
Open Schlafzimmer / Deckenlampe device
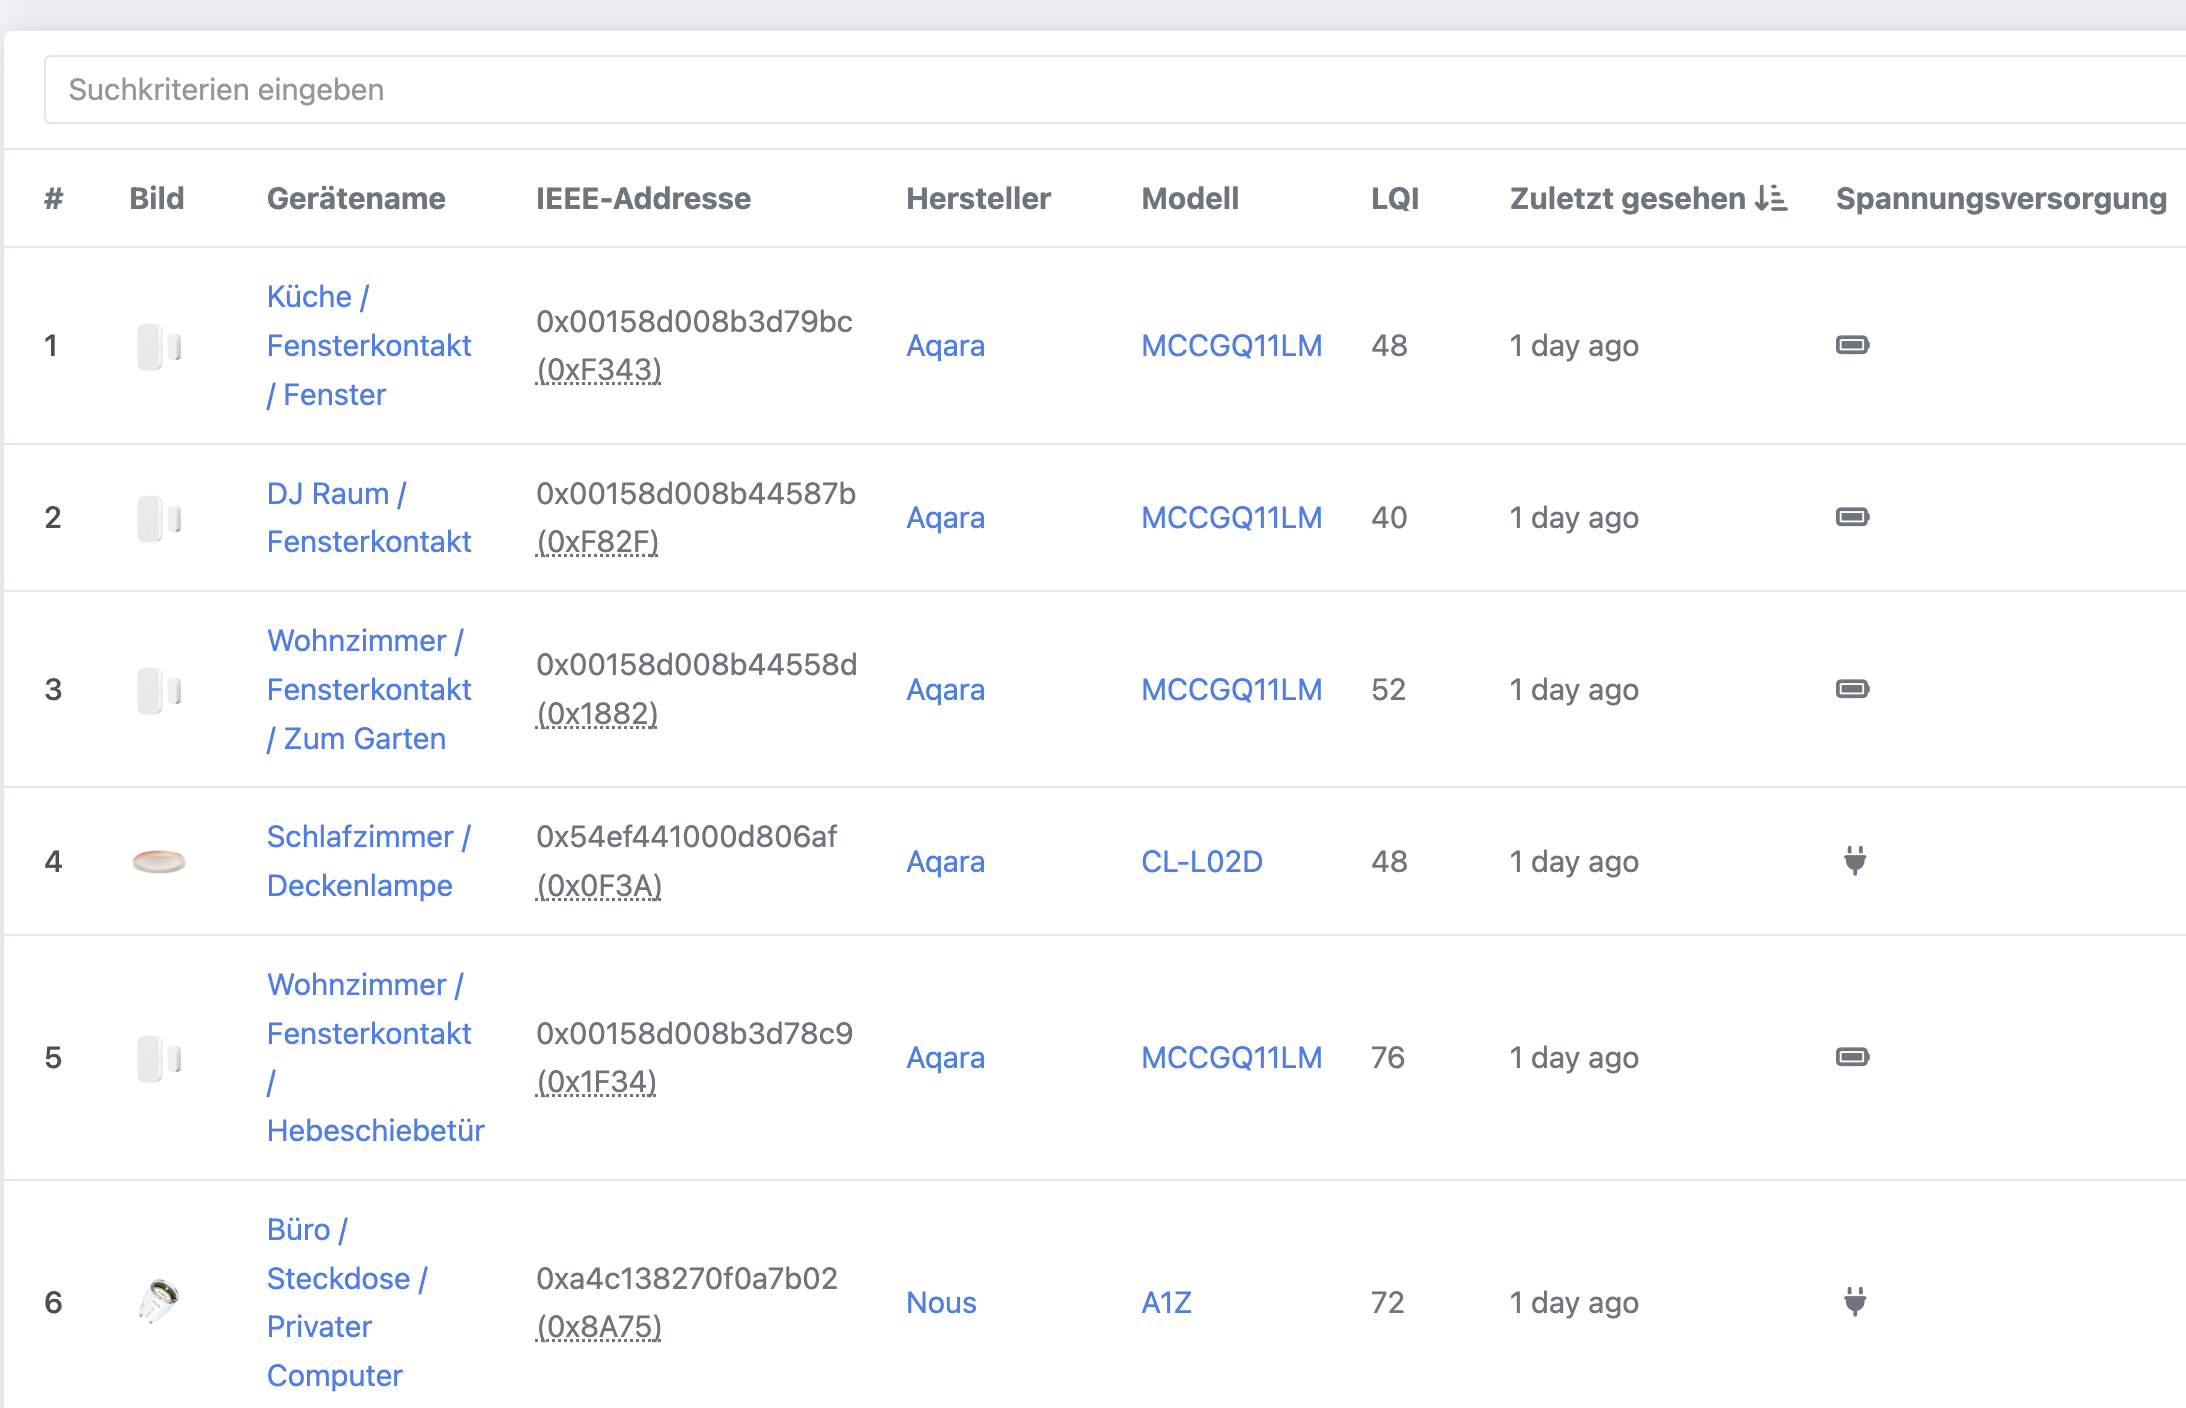[368, 861]
